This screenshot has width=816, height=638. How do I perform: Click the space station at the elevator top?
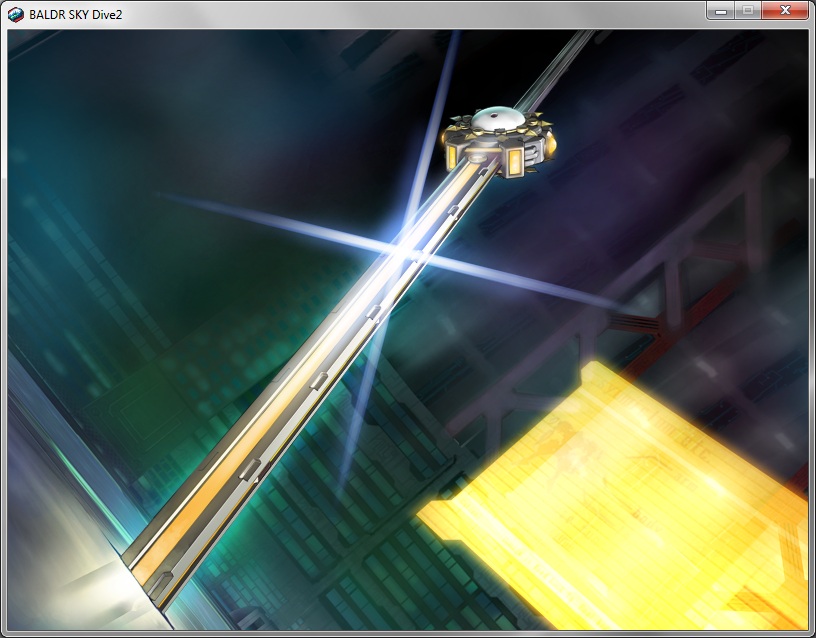pos(500,141)
